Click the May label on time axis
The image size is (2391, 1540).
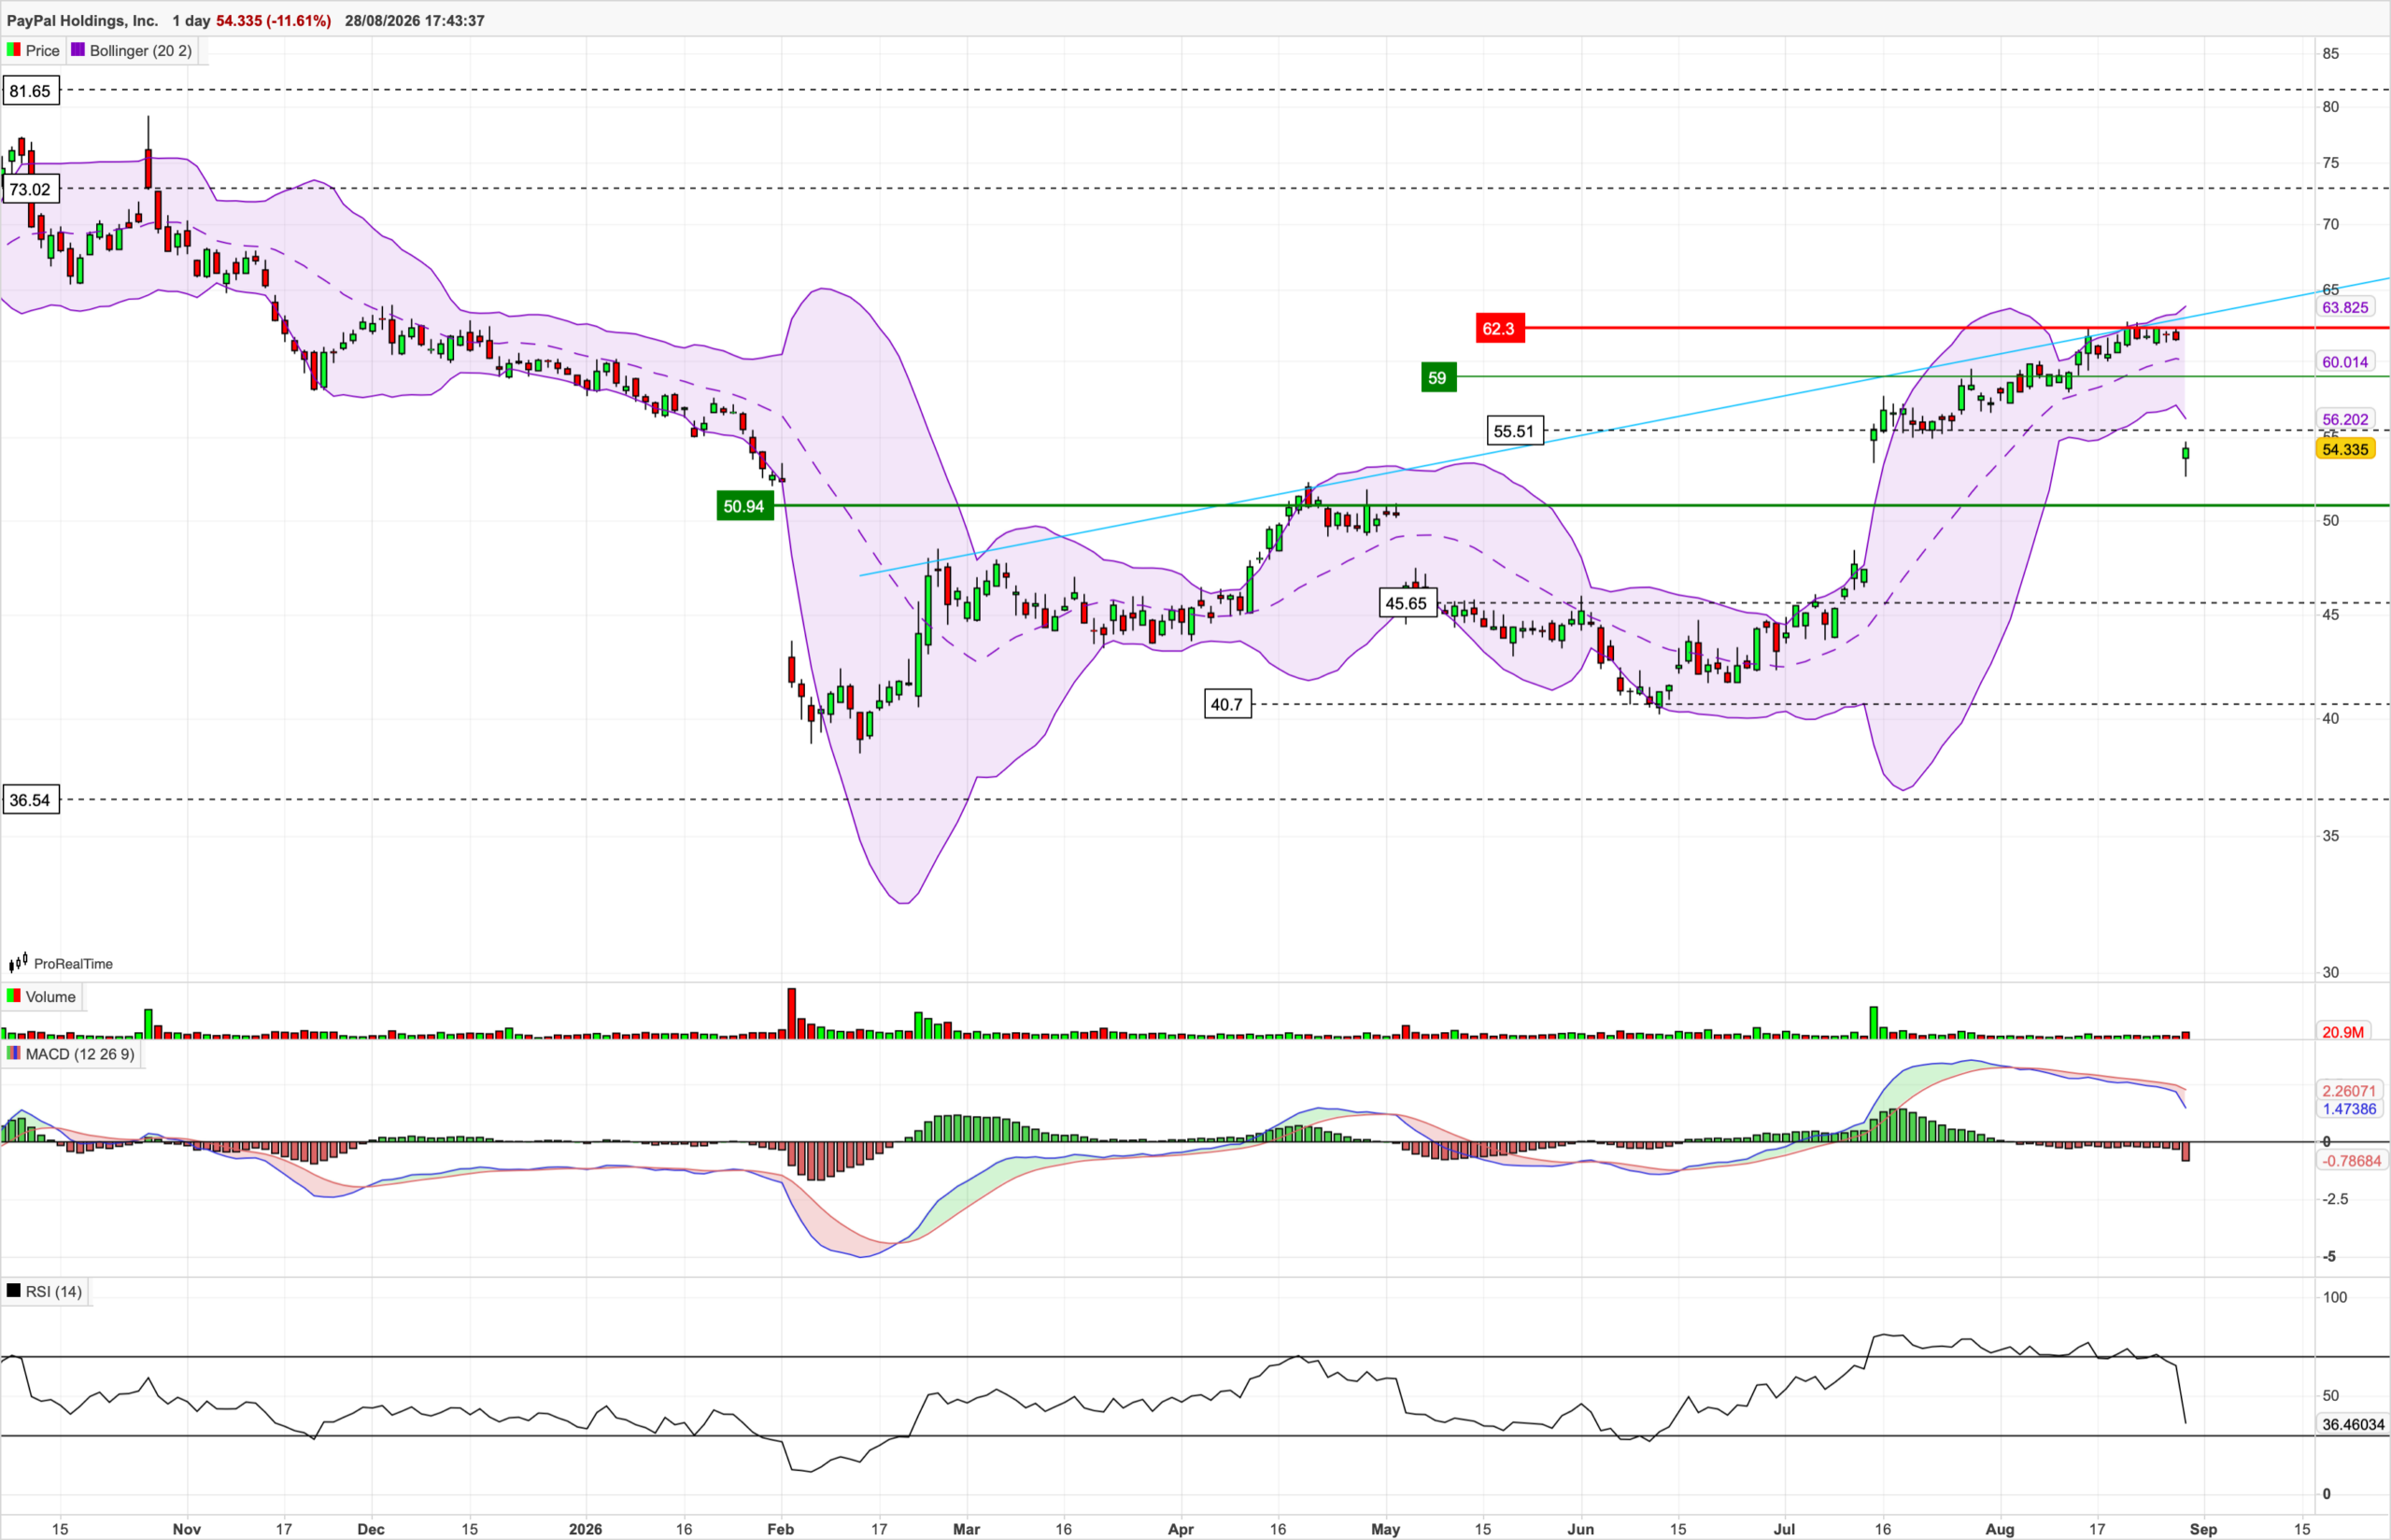tap(1386, 1529)
